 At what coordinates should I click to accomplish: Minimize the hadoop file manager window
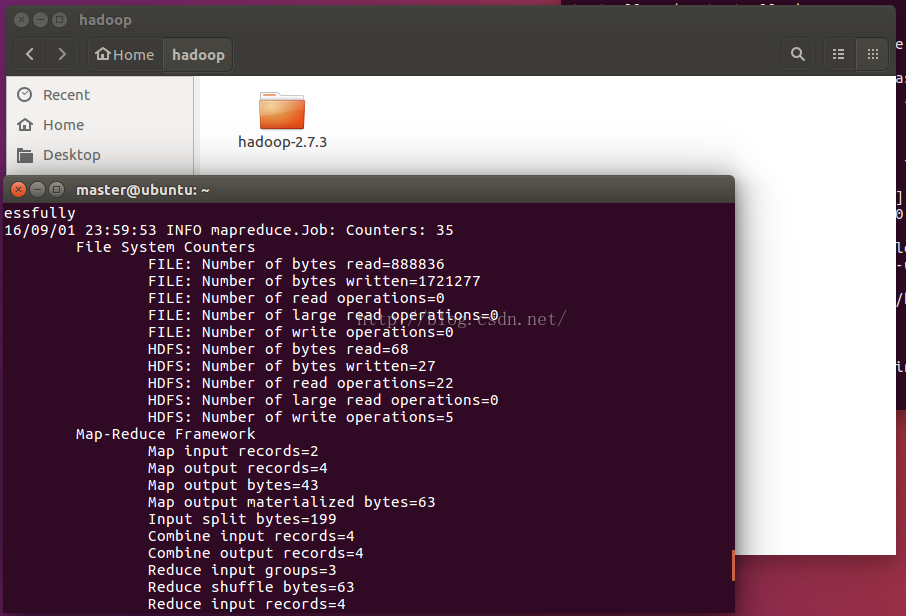coord(40,20)
